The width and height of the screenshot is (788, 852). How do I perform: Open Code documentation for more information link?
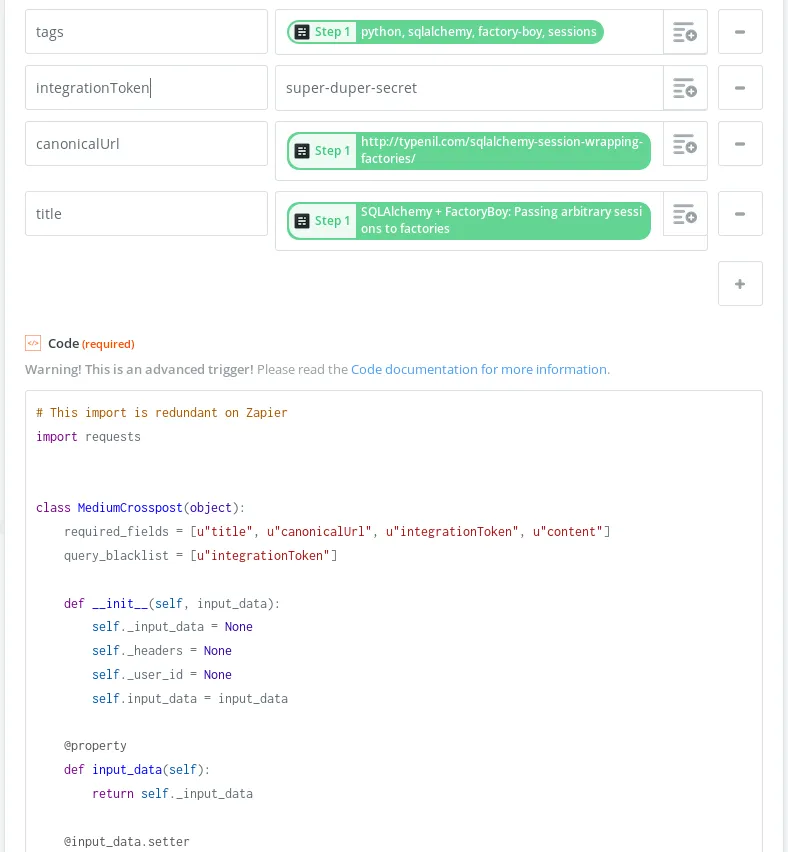coord(480,369)
